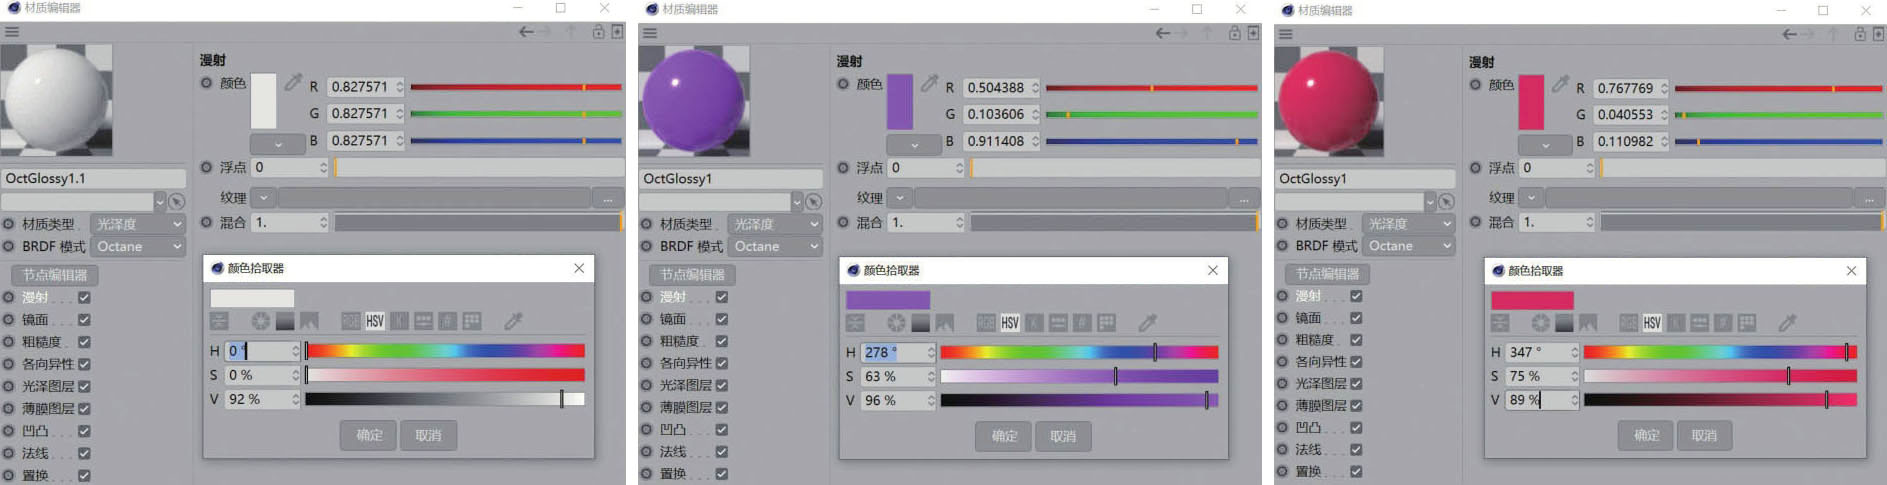The height and width of the screenshot is (485, 1887).
Task: Click 取消 in white color picker
Action: pos(428,435)
